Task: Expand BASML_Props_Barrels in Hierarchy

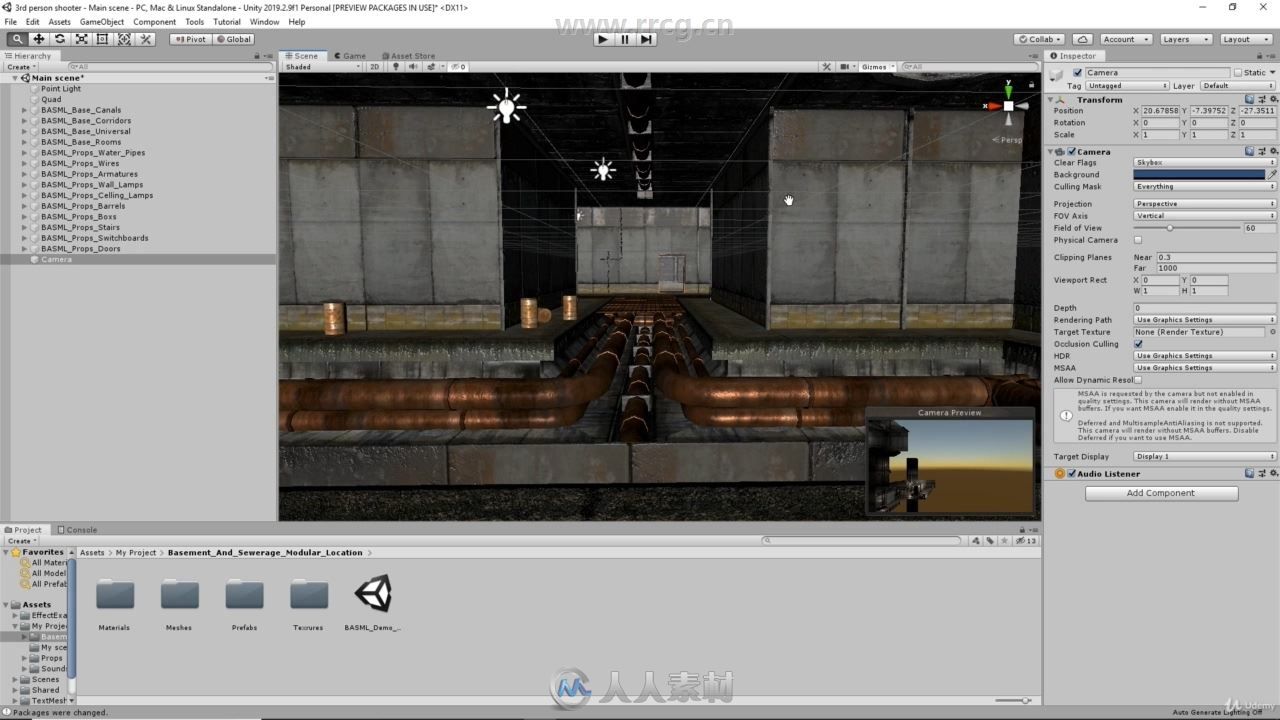Action: (25, 206)
